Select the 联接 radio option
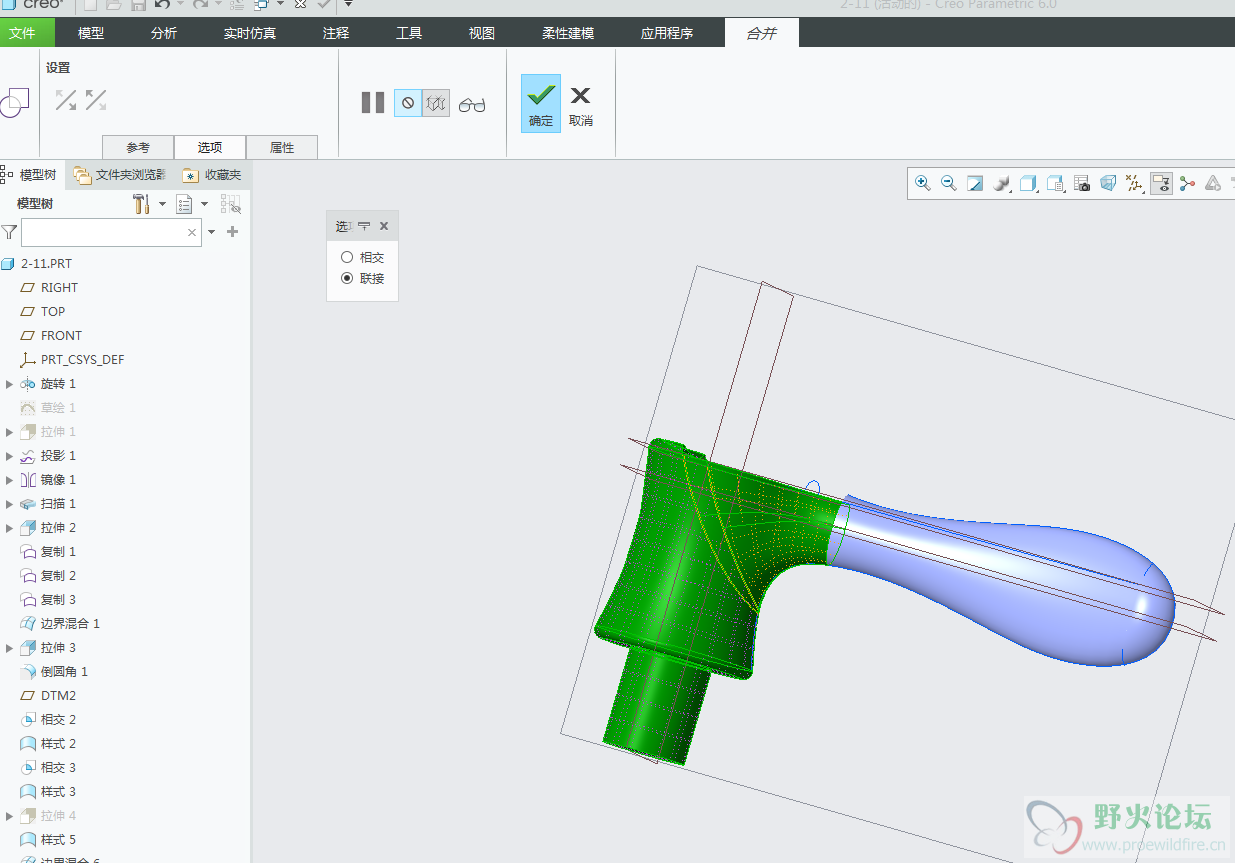This screenshot has height=863, width=1235. coord(347,278)
